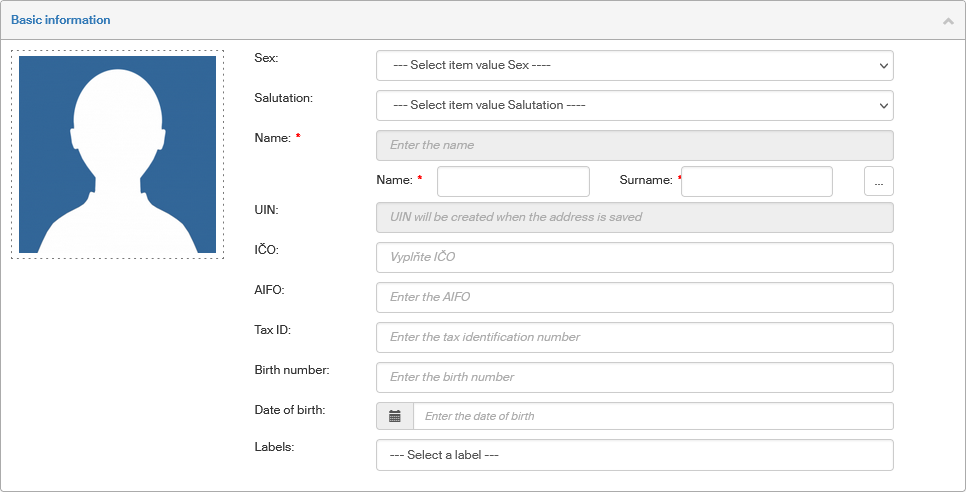Viewport: 966px width, 492px height.
Task: Open the Salutation dropdown list
Action: [634, 105]
